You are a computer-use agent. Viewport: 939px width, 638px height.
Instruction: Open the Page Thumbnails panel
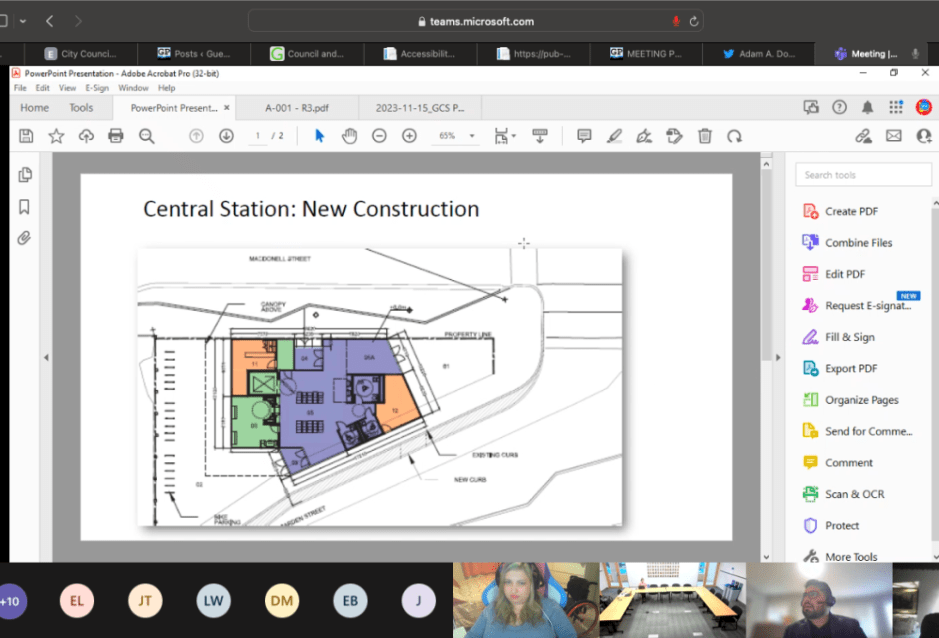click(25, 175)
